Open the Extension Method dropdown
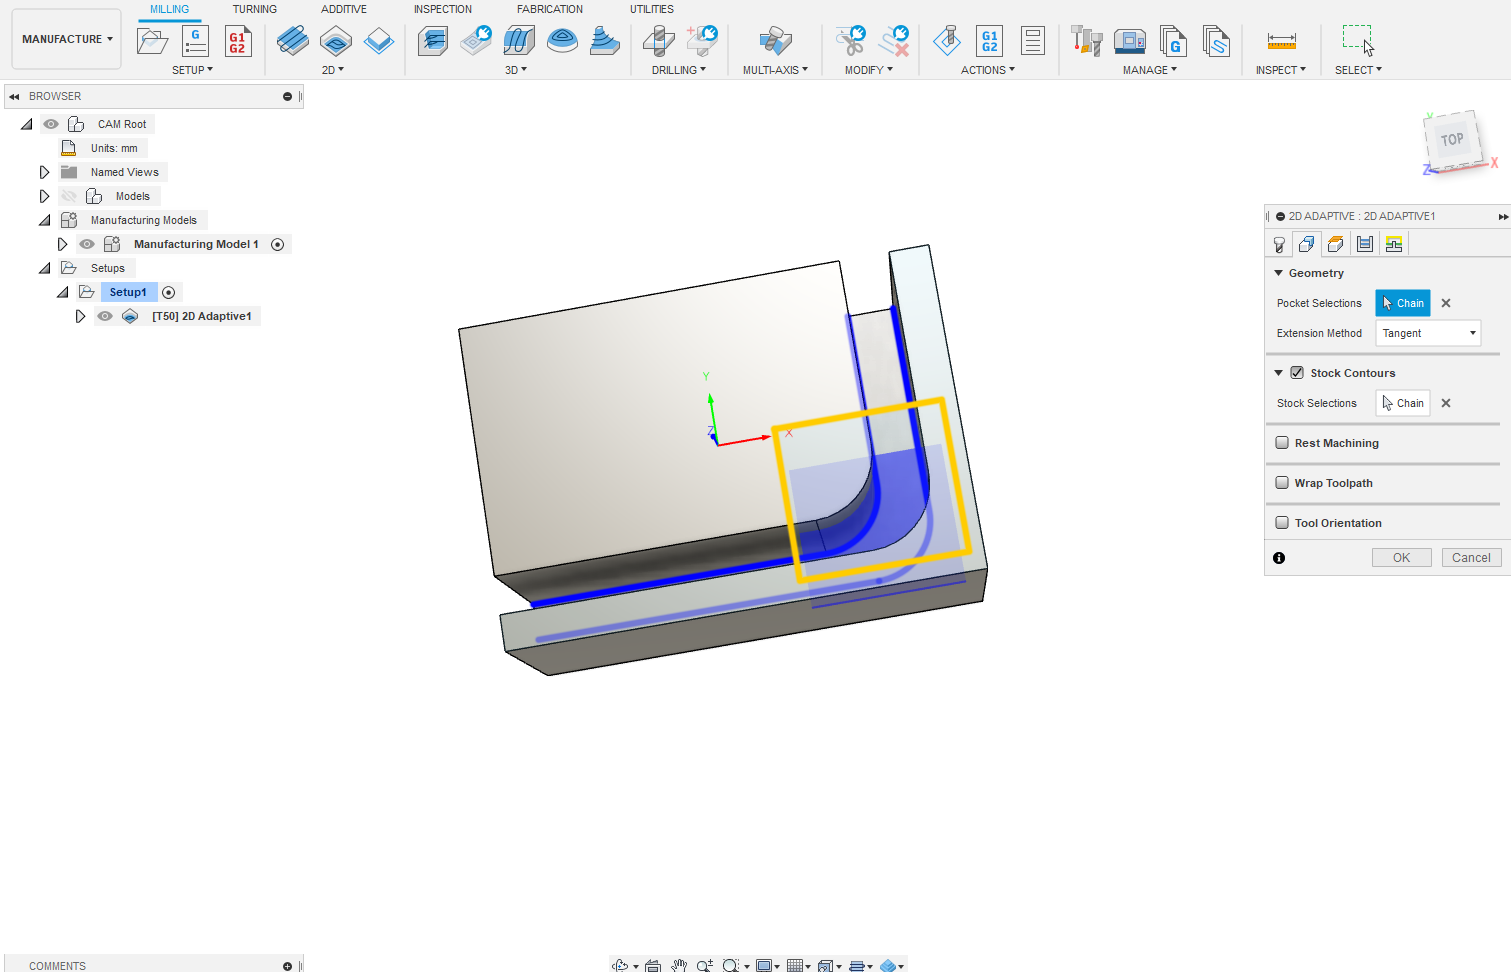 [x=1427, y=333]
